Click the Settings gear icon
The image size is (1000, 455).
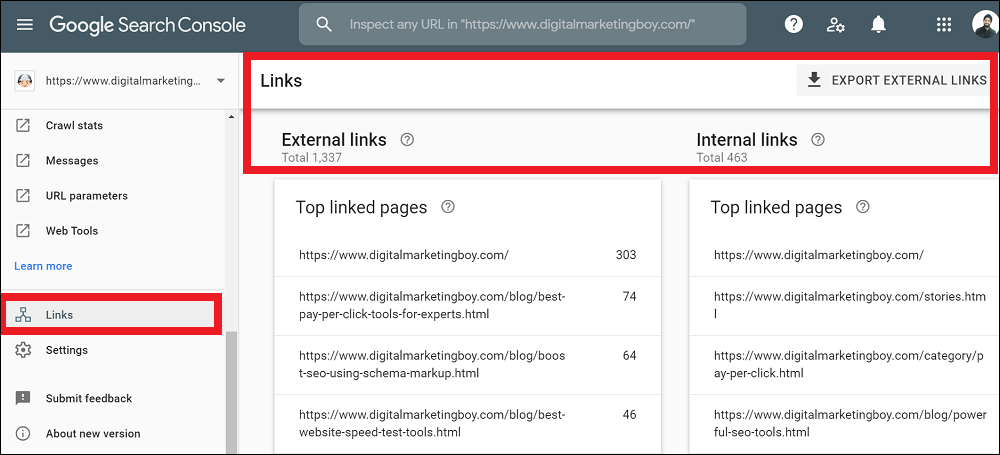[x=23, y=350]
